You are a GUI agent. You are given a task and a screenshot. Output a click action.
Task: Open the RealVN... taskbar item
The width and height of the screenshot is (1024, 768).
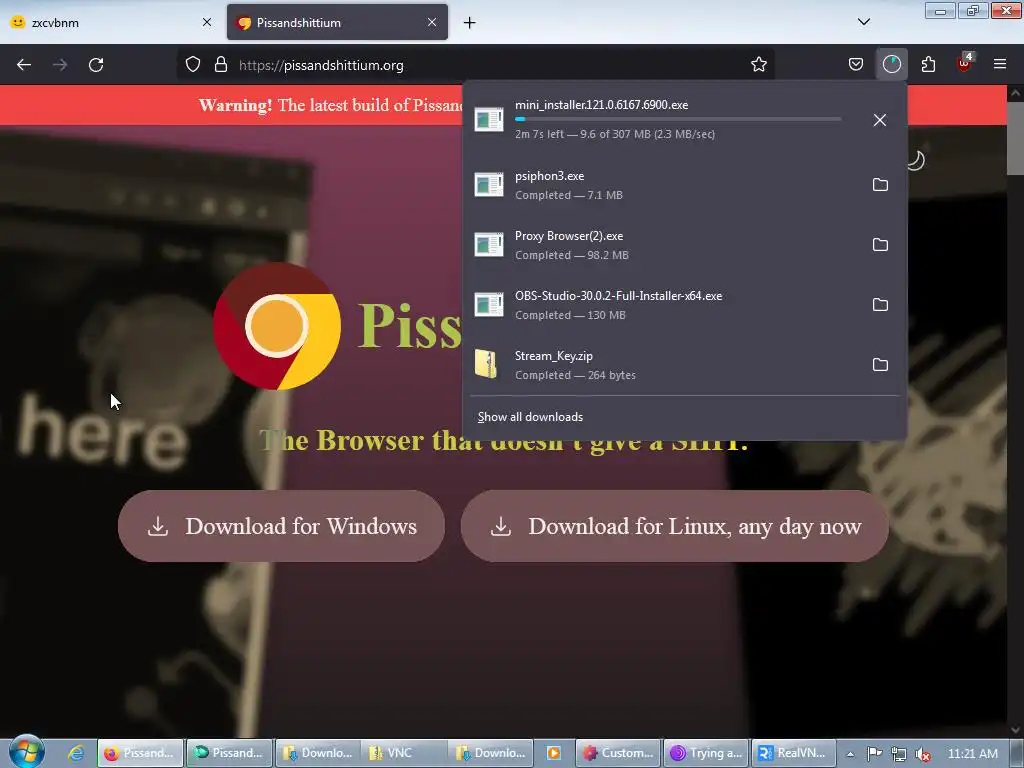793,753
